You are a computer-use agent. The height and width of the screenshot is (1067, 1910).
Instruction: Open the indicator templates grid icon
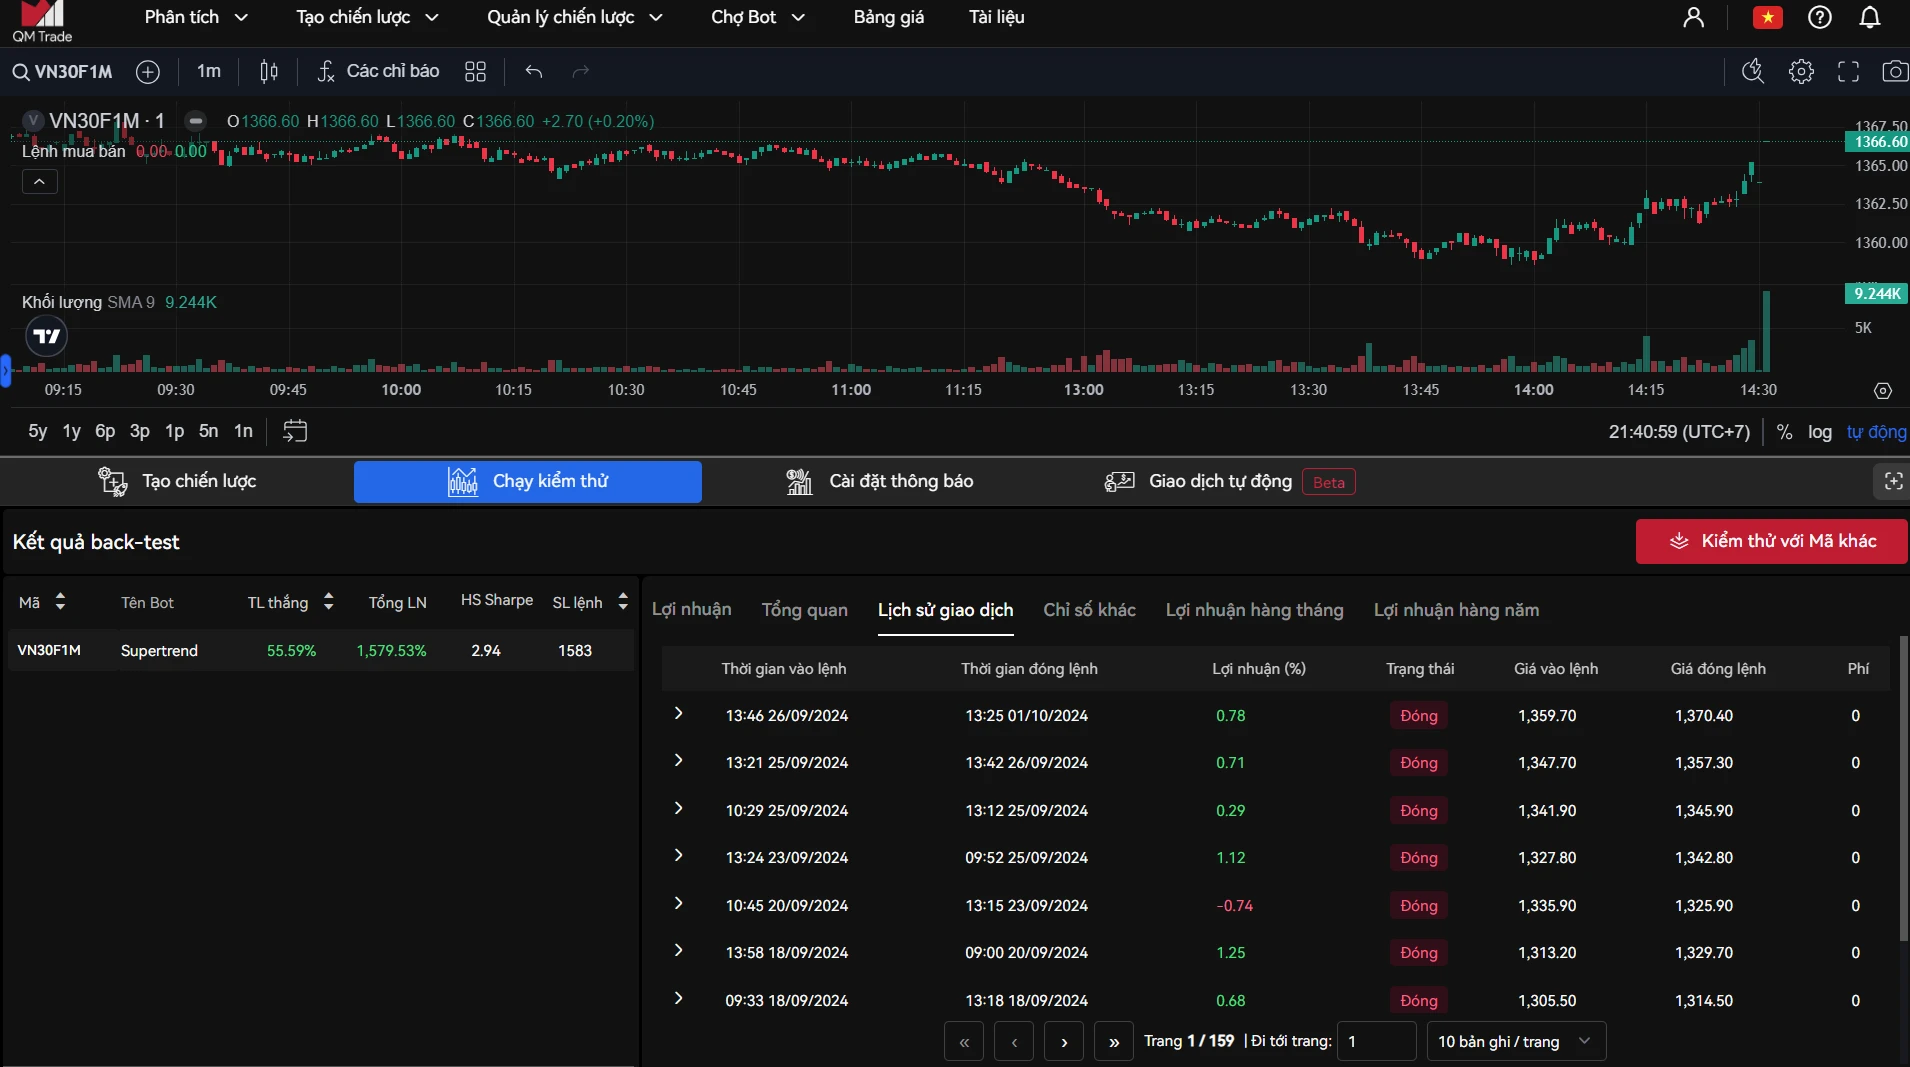click(475, 72)
